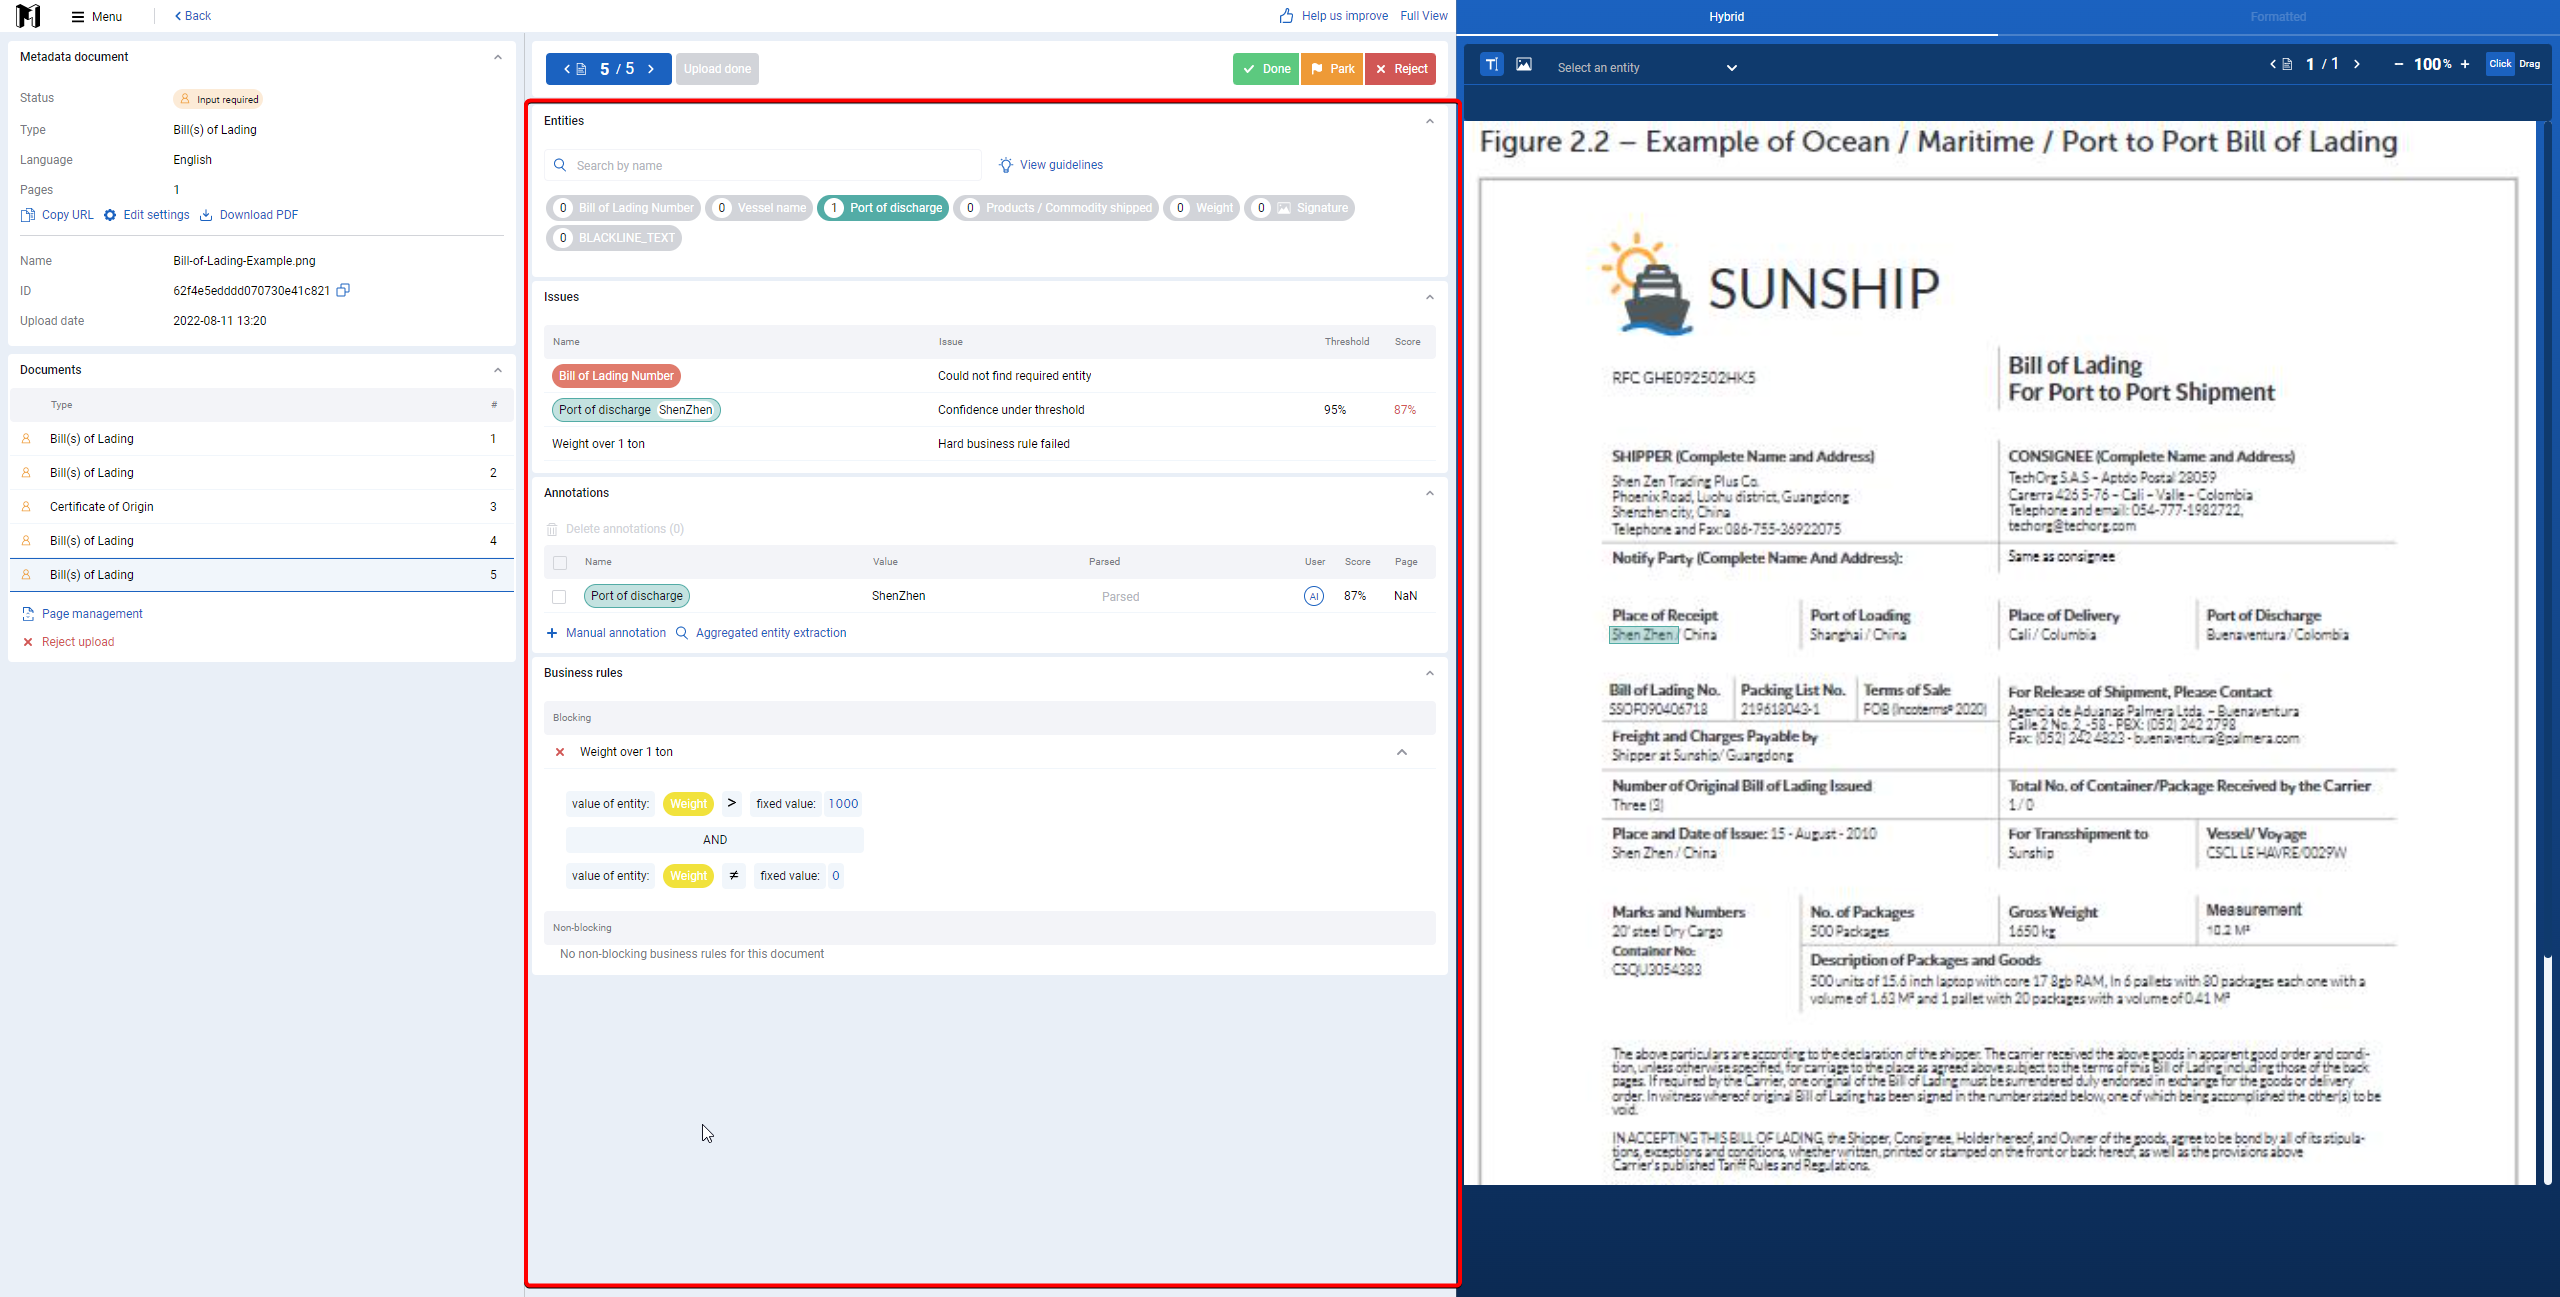
Task: Click the Search by name field
Action: [763, 165]
